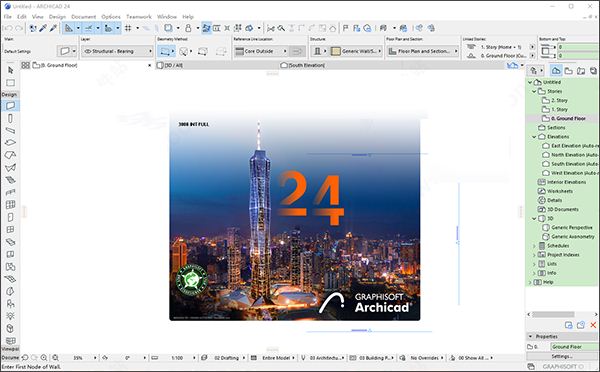Open the File menu
This screenshot has width=600, height=372.
[8, 17]
